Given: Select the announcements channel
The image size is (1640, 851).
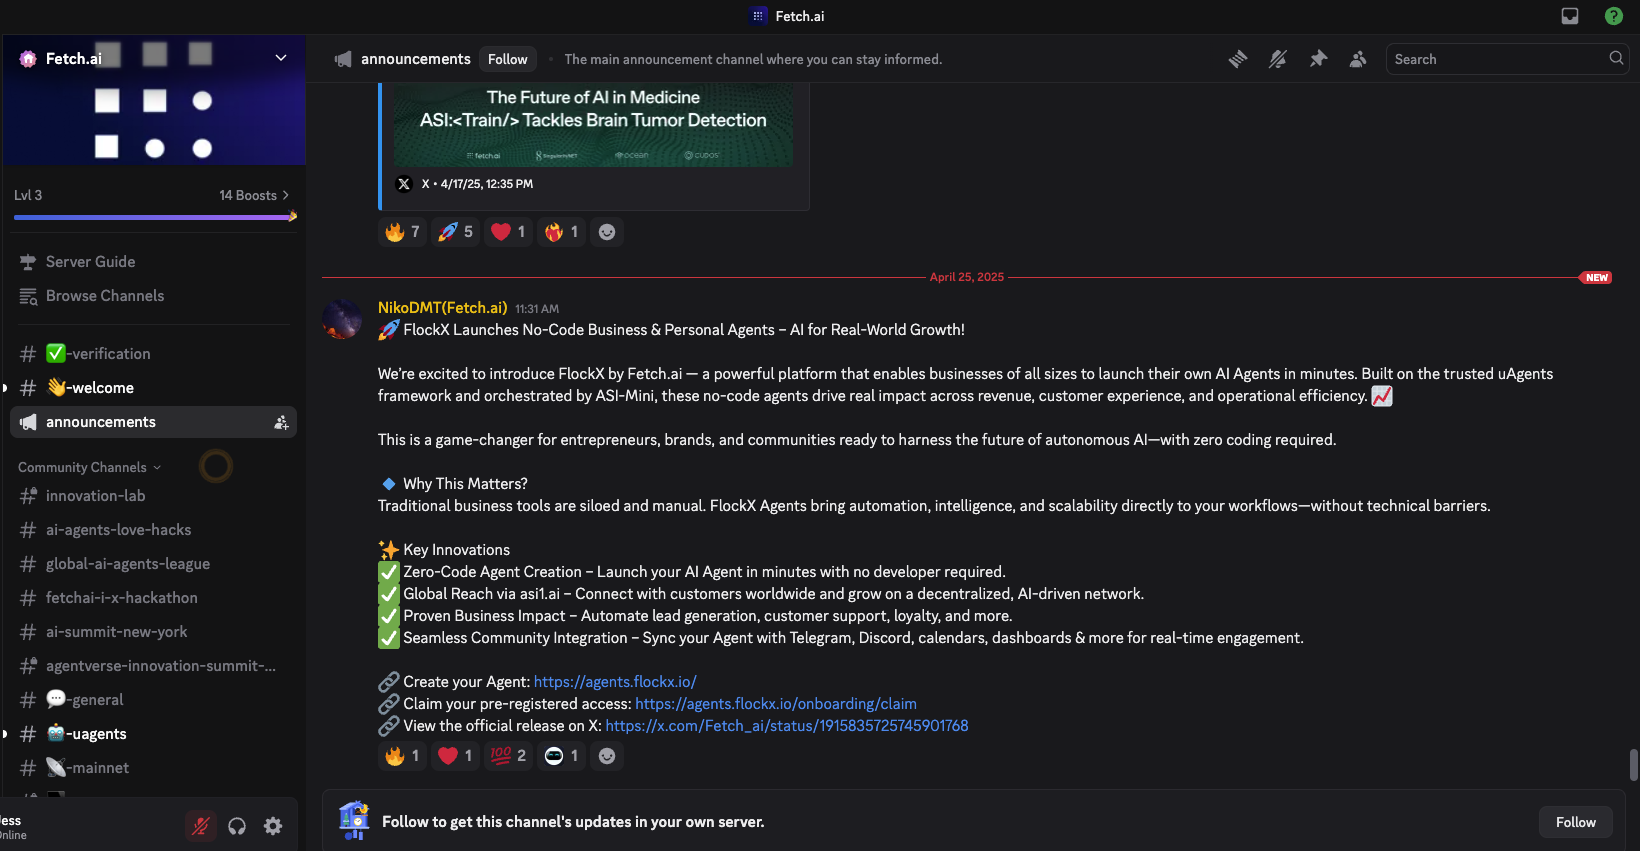Looking at the screenshot, I should [x=100, y=421].
